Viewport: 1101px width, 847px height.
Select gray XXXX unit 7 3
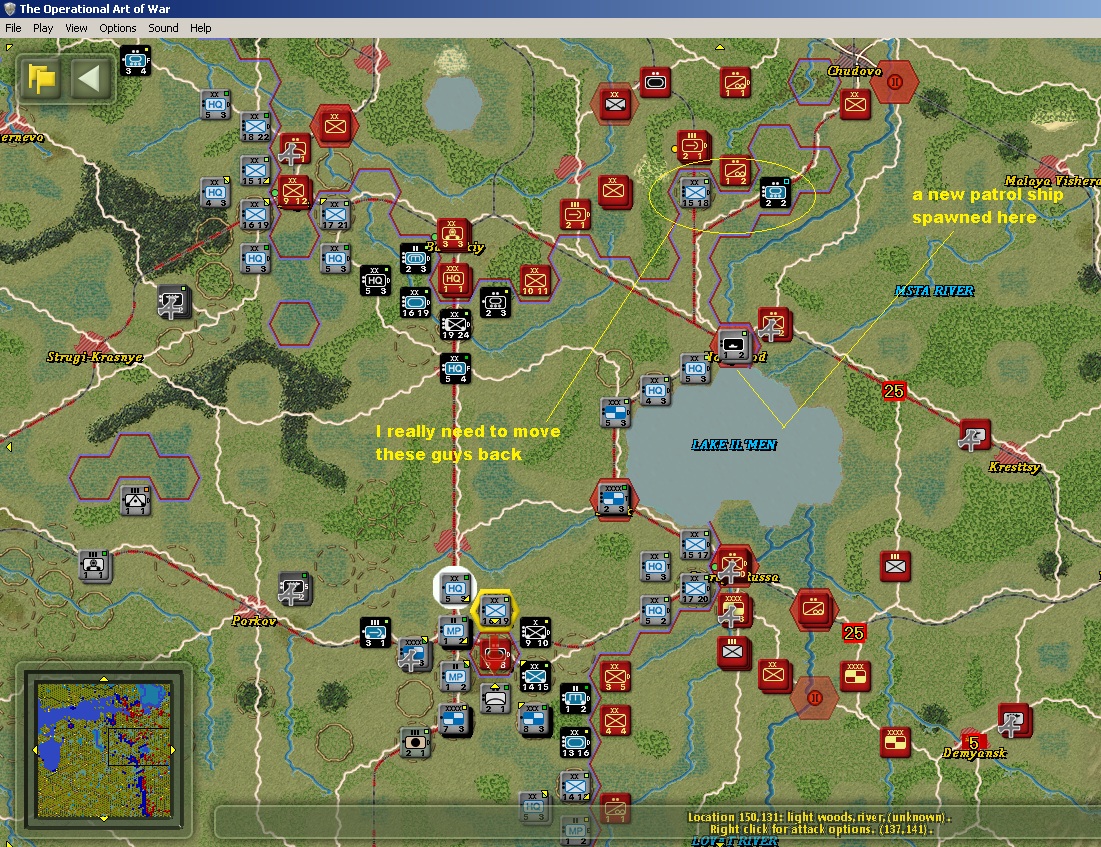point(454,720)
